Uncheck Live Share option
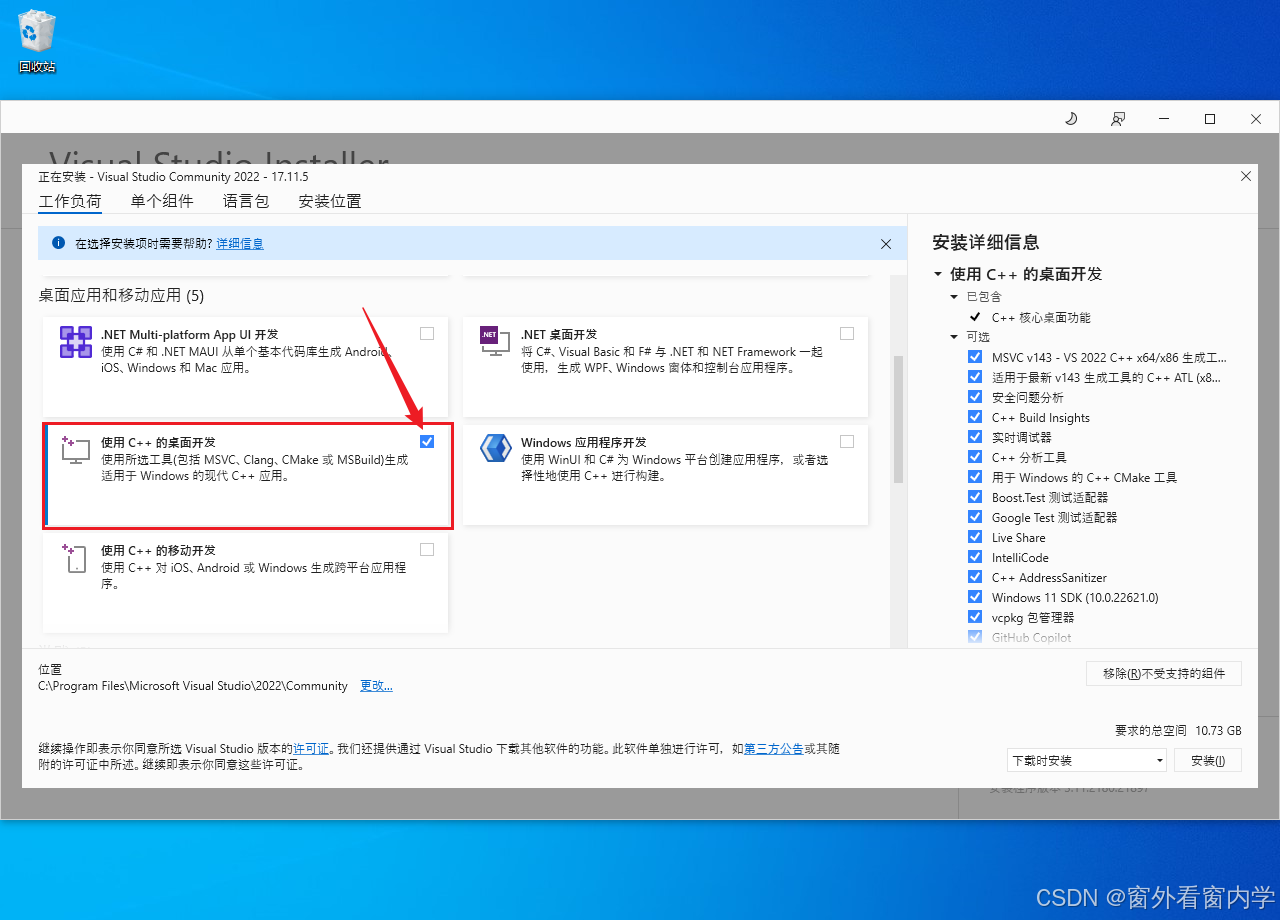 [x=975, y=537]
